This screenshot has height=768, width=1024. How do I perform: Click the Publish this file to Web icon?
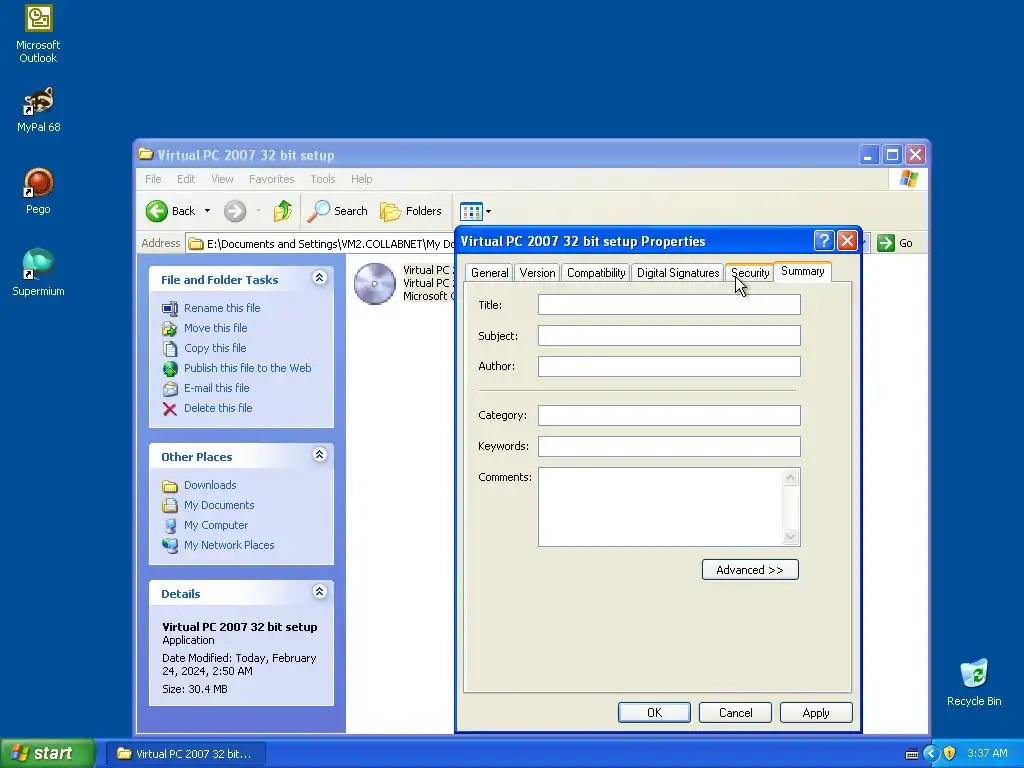(170, 368)
